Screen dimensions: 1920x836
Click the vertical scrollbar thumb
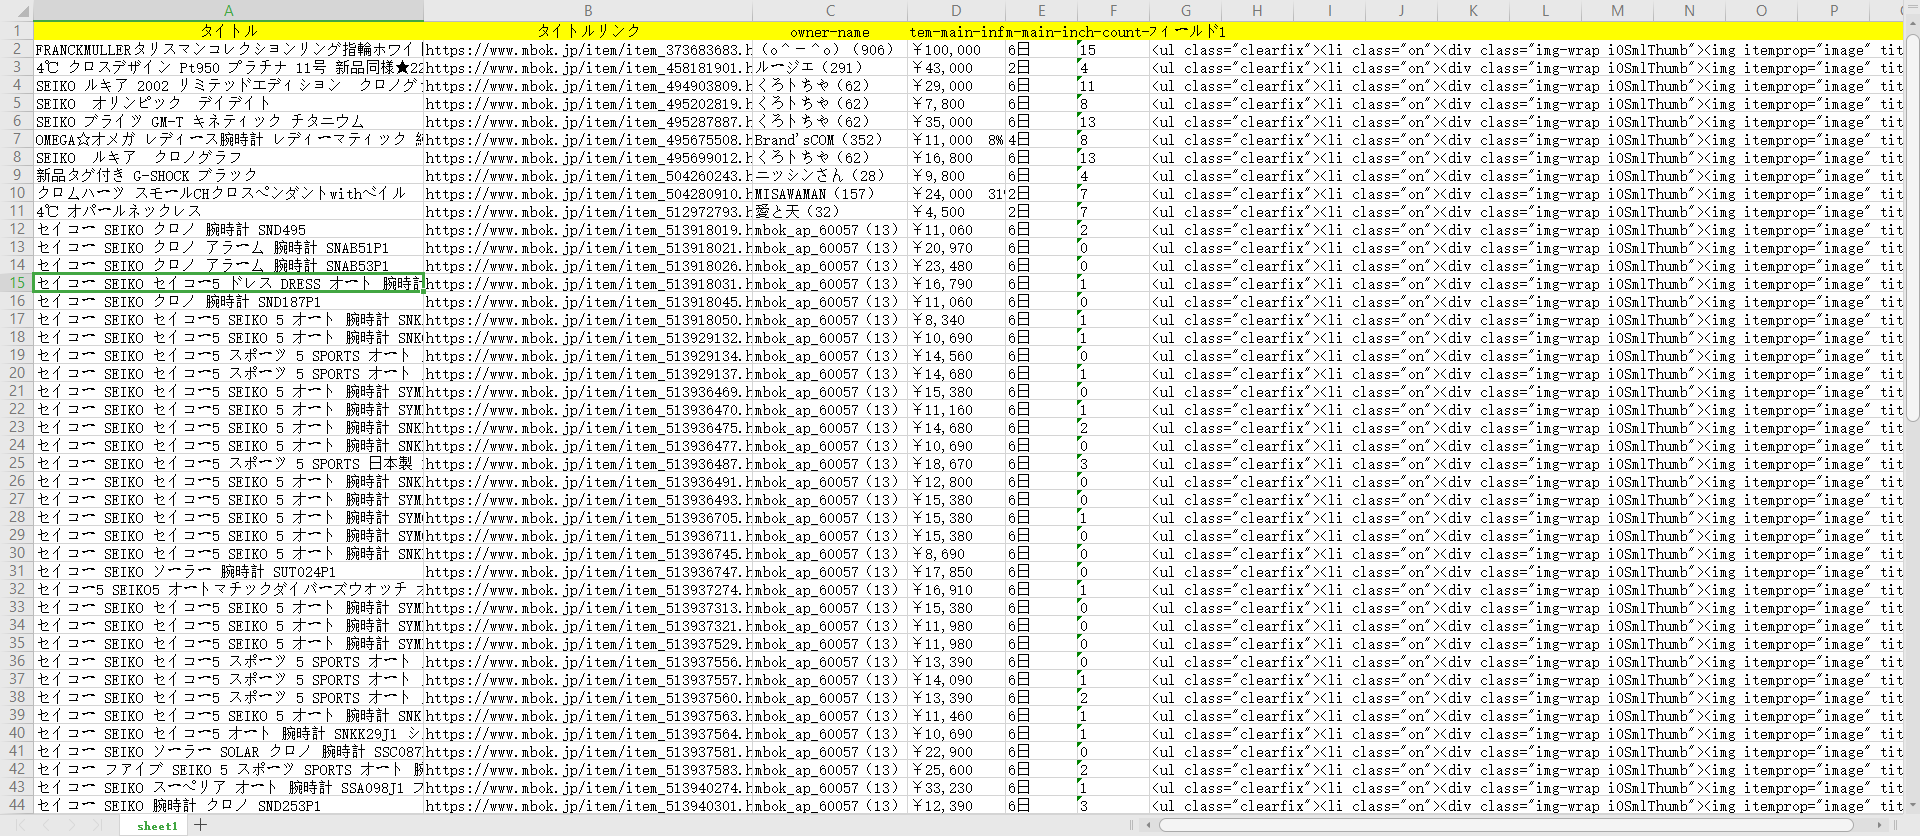(1913, 228)
